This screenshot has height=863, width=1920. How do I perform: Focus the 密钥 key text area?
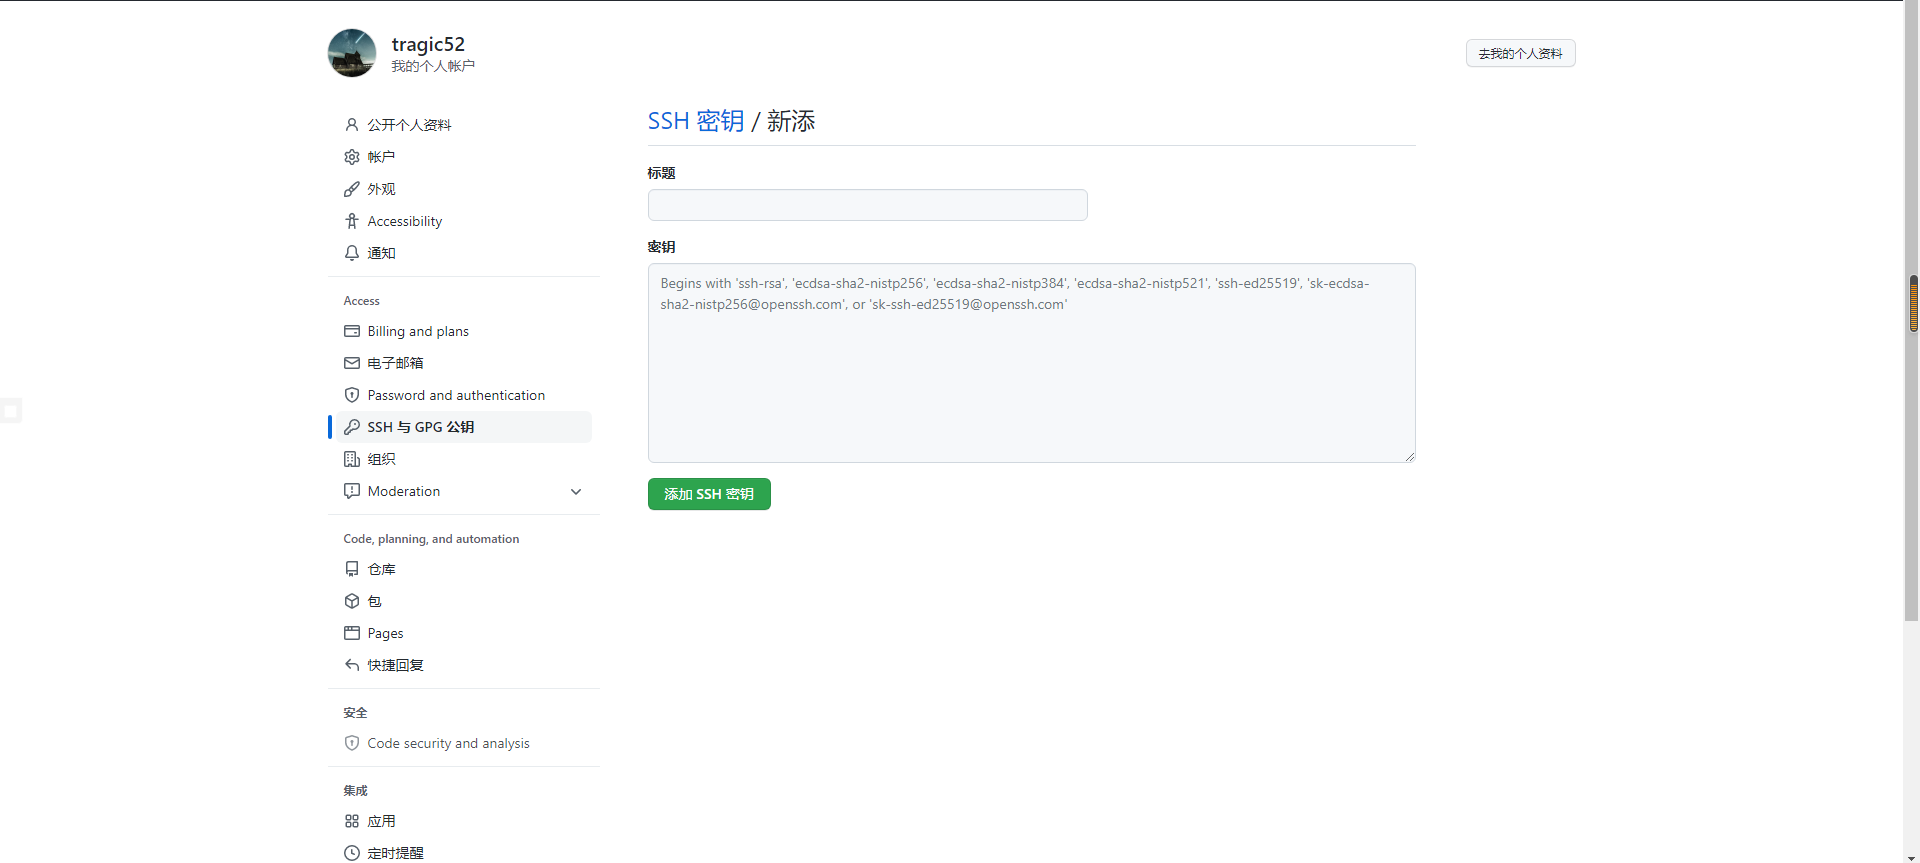pos(1031,363)
